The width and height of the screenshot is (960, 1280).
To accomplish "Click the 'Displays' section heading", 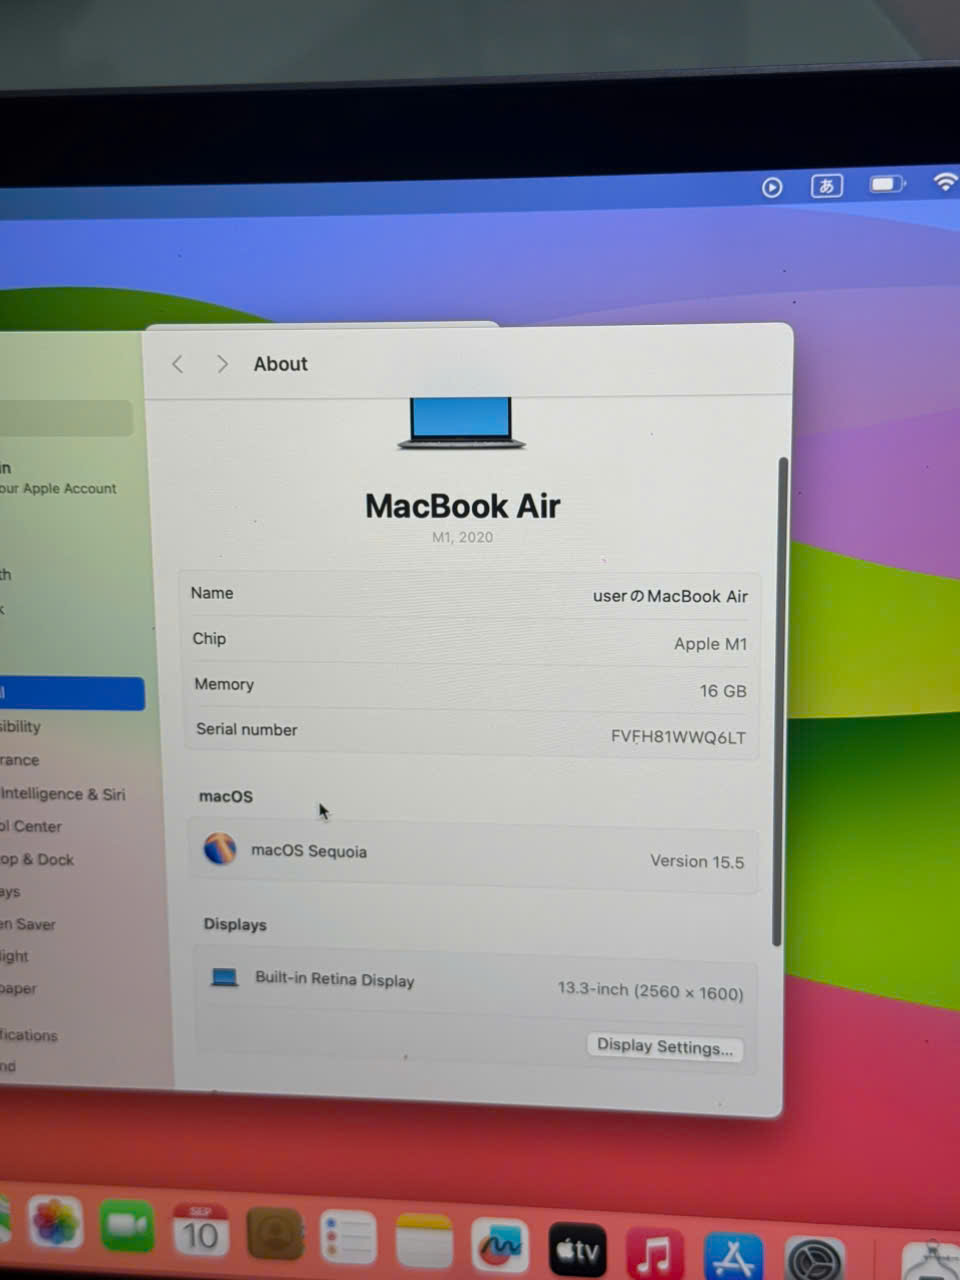I will pyautogui.click(x=235, y=924).
